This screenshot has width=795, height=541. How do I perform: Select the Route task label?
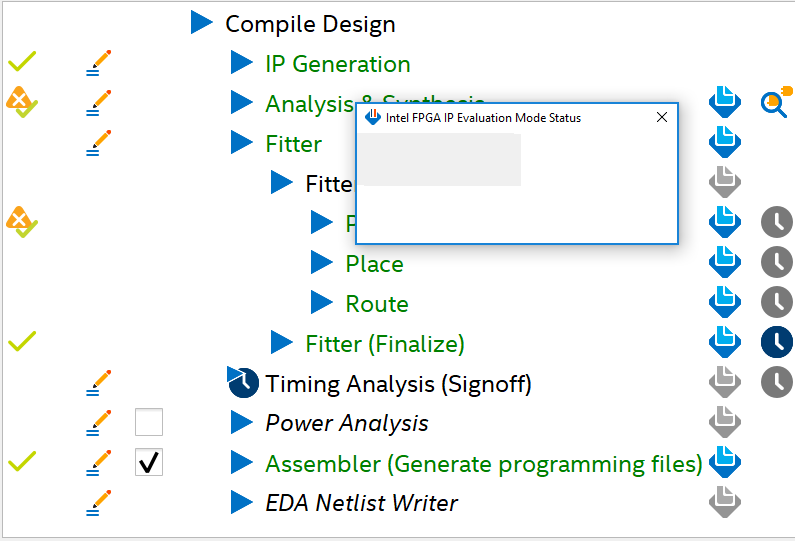377,304
